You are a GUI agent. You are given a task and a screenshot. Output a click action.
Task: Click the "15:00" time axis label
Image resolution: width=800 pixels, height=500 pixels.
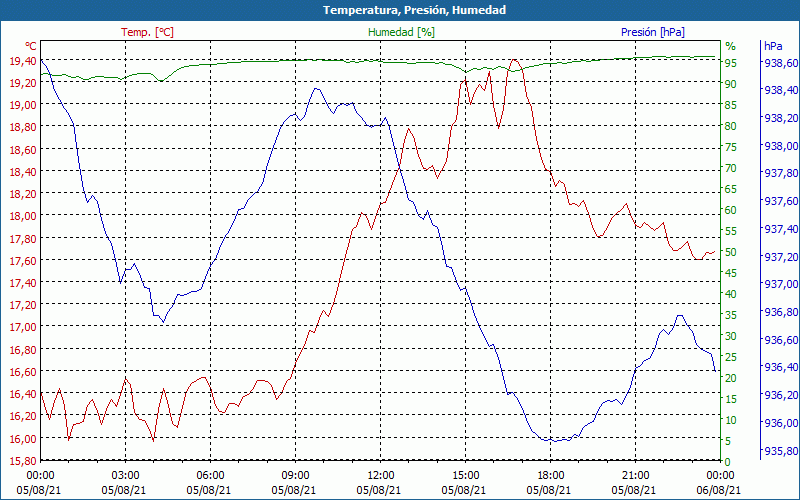pos(465,476)
